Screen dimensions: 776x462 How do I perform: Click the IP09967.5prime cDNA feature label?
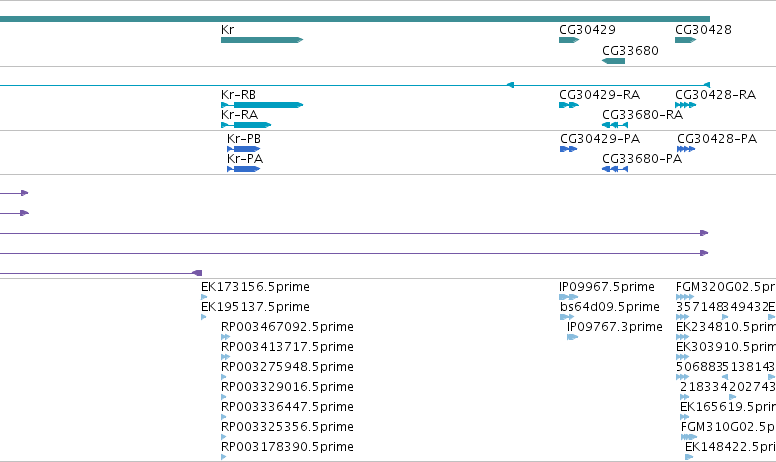click(607, 287)
